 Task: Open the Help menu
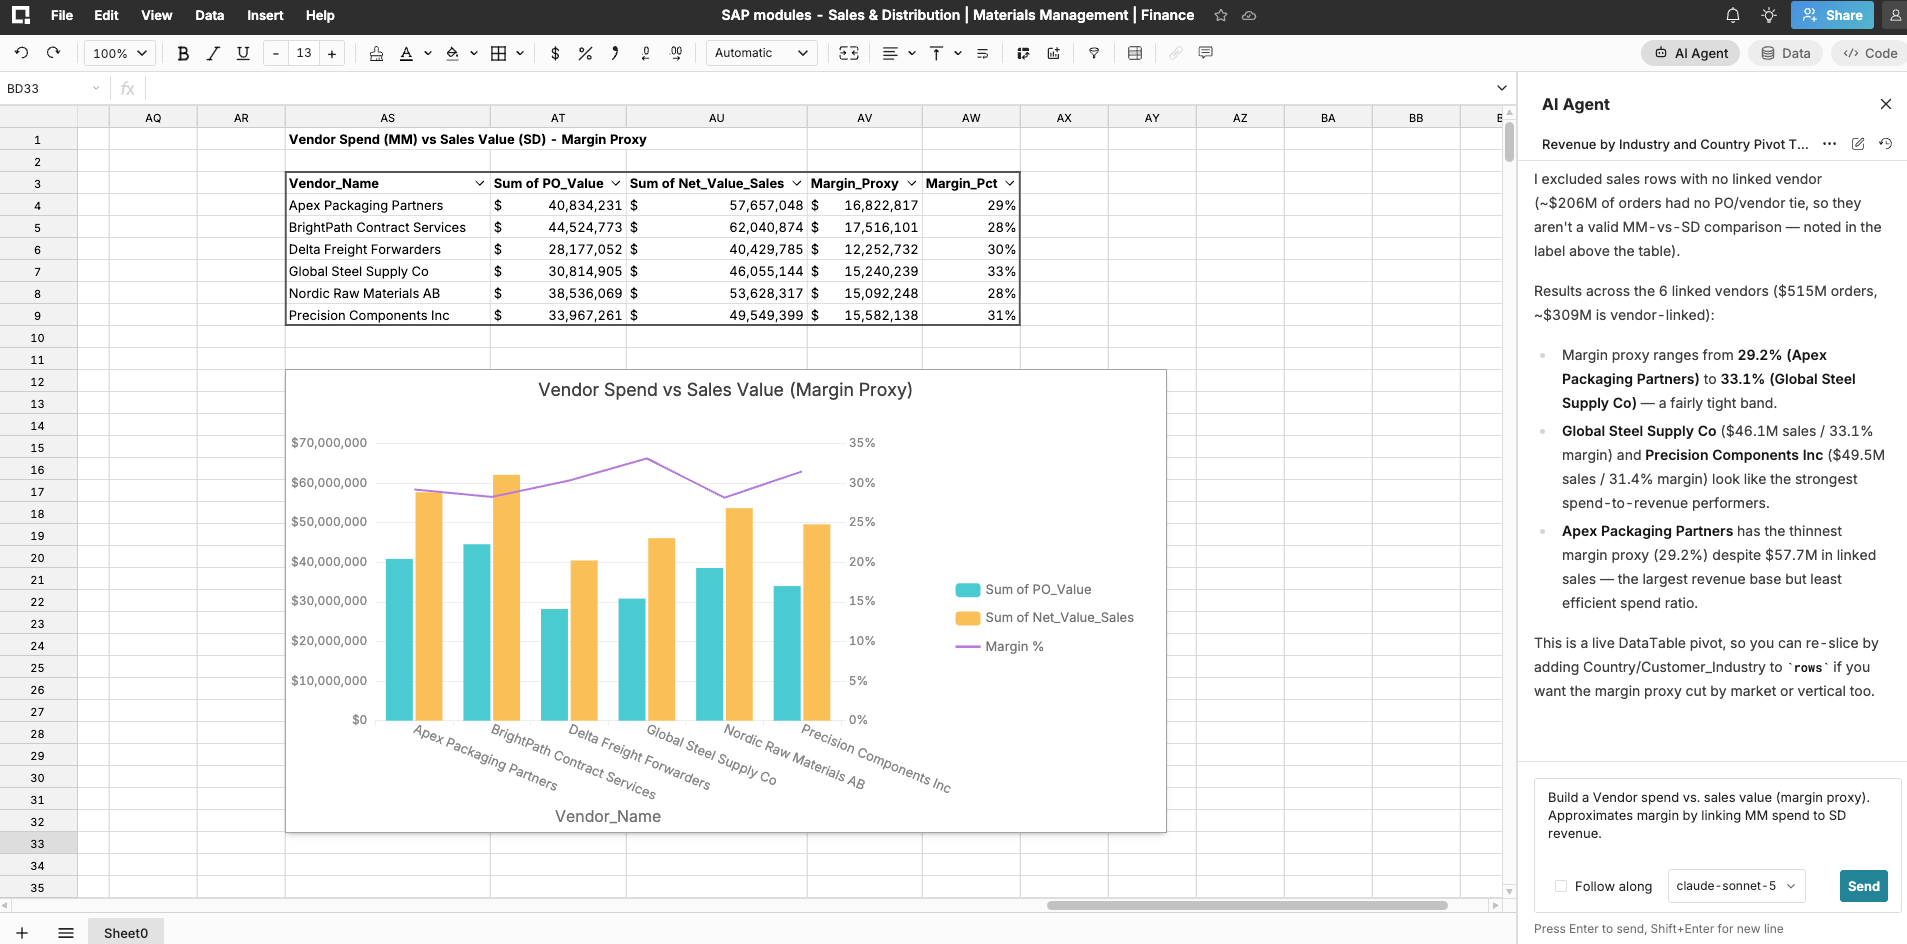coord(320,15)
